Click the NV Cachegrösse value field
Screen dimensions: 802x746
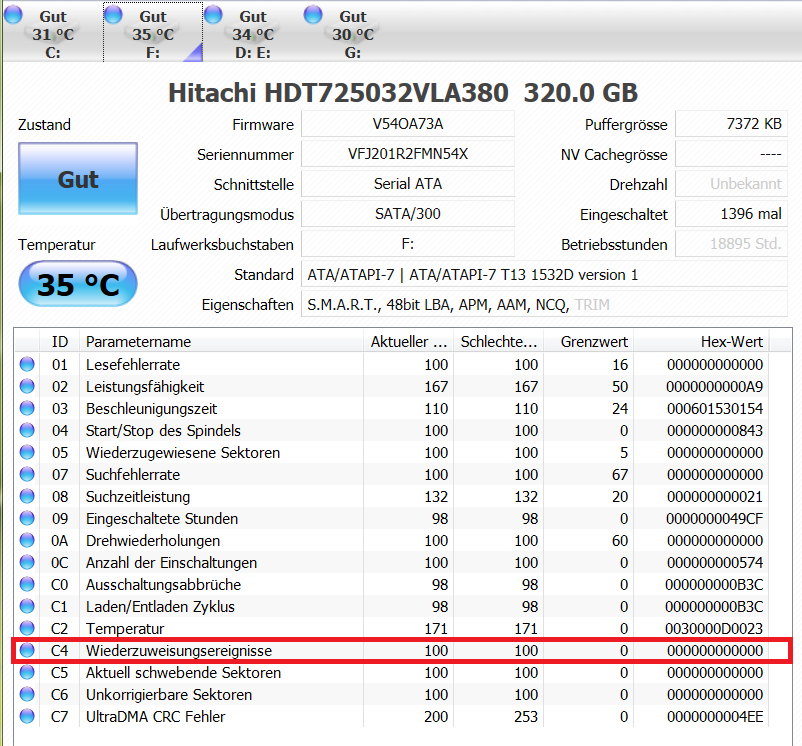[x=731, y=154]
